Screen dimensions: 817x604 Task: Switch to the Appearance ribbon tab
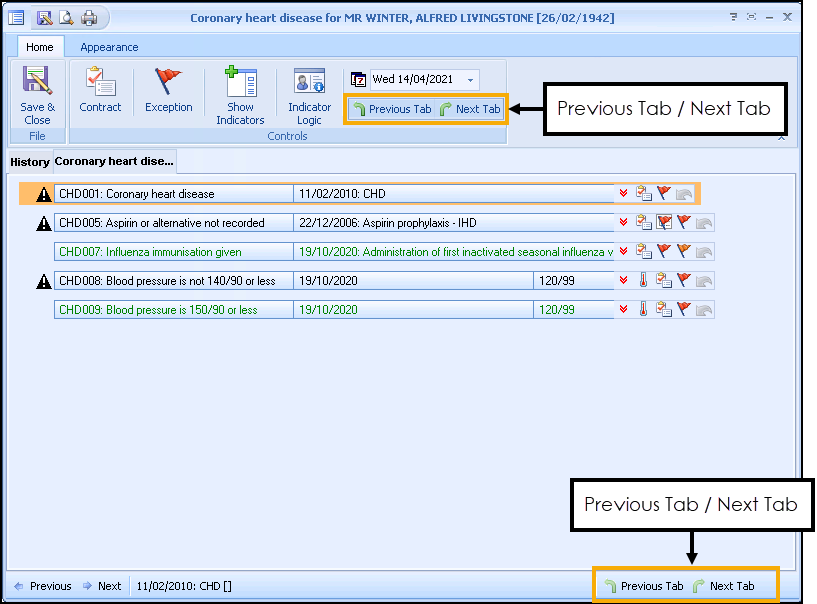click(x=109, y=47)
